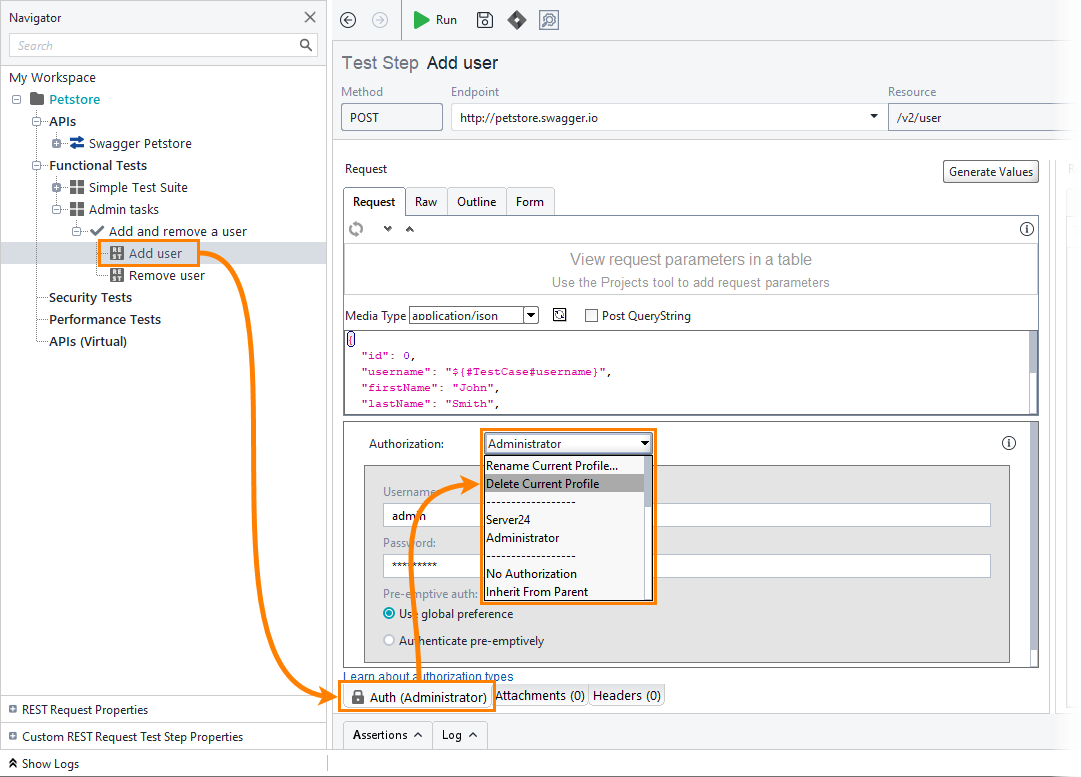Click the Generate Values button

[x=990, y=172]
